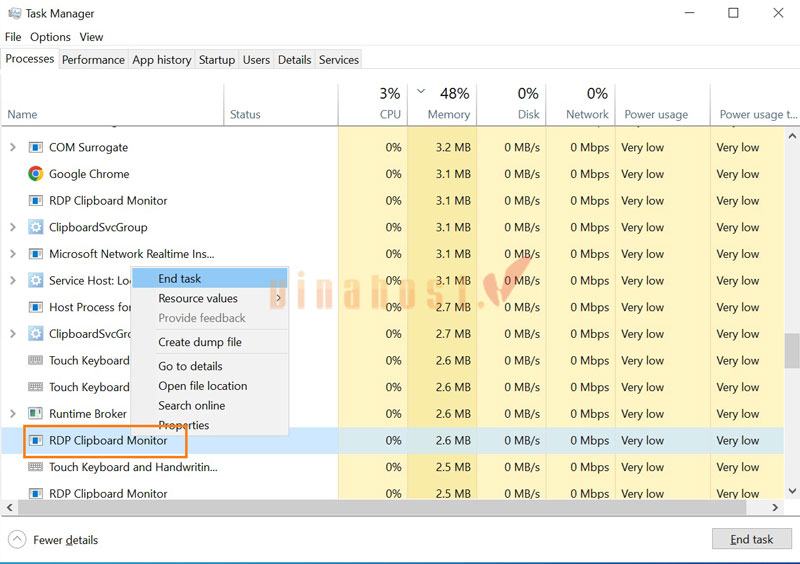Maximize the Task Manager window
The image size is (800, 564).
(x=733, y=13)
